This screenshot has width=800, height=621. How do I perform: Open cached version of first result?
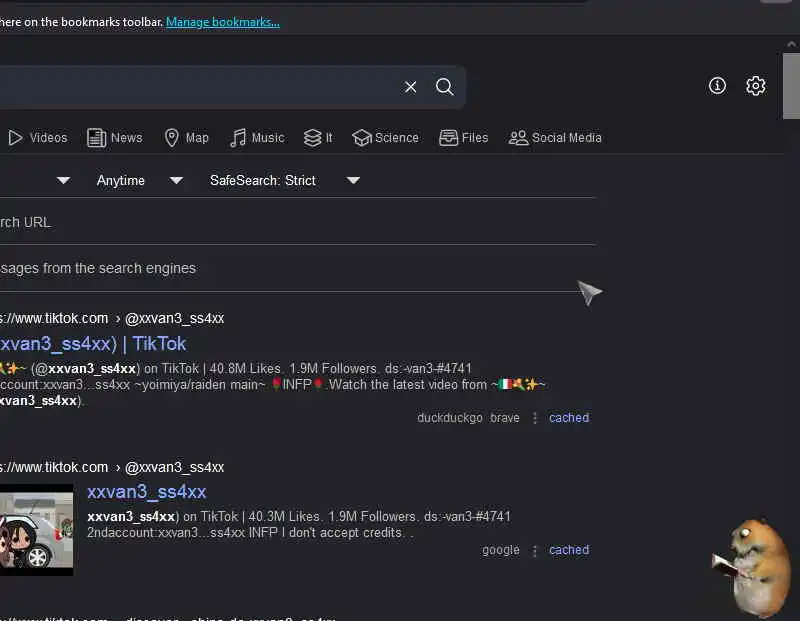click(x=569, y=418)
